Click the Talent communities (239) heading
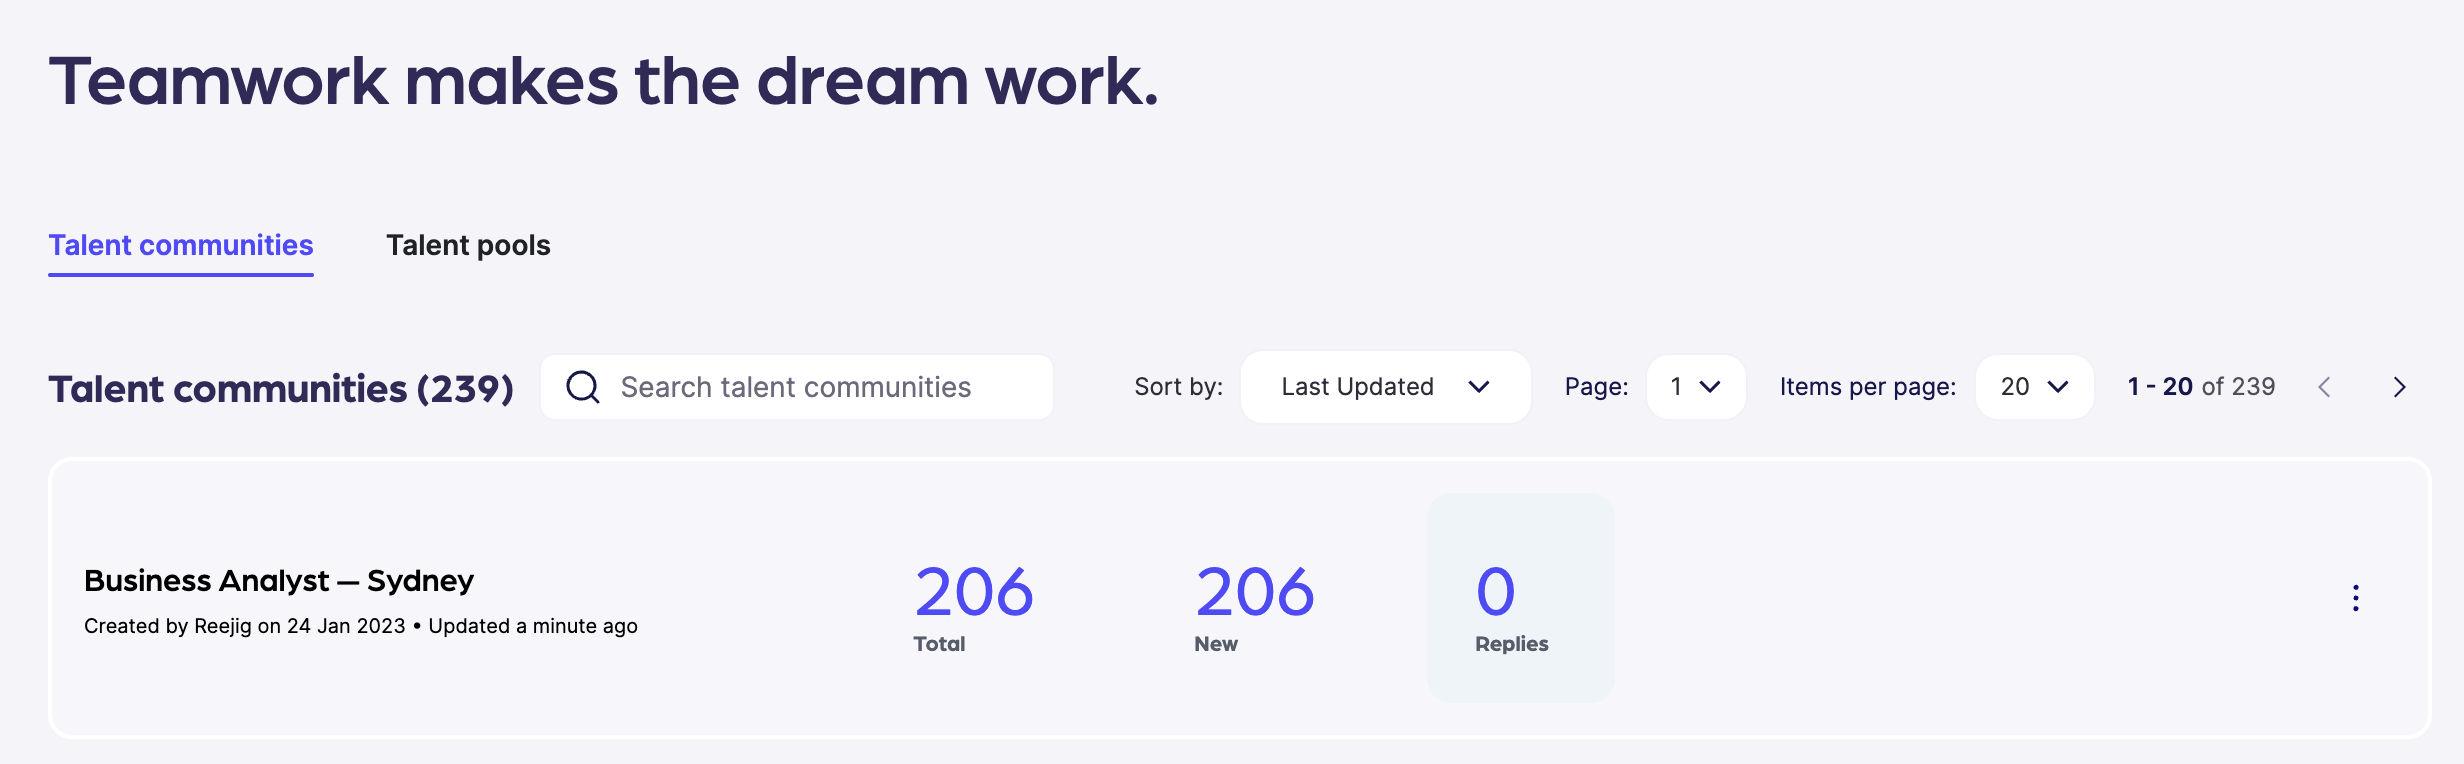The image size is (2464, 764). pyautogui.click(x=281, y=389)
